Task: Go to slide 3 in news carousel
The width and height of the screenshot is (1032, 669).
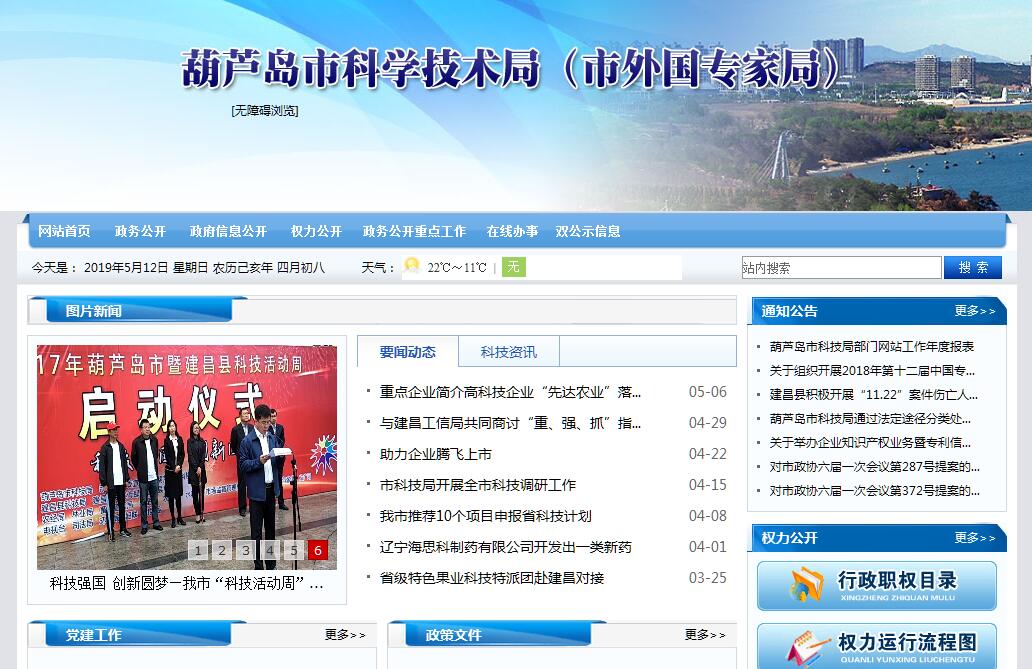Action: point(245,550)
